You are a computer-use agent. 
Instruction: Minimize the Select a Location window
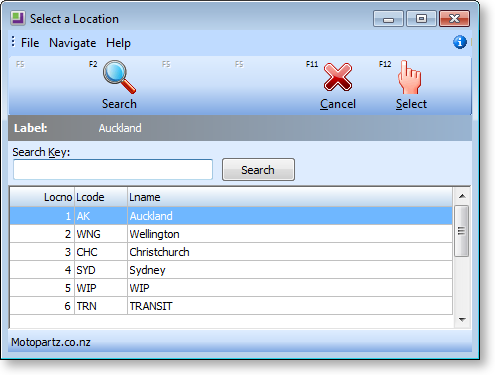tap(388, 19)
